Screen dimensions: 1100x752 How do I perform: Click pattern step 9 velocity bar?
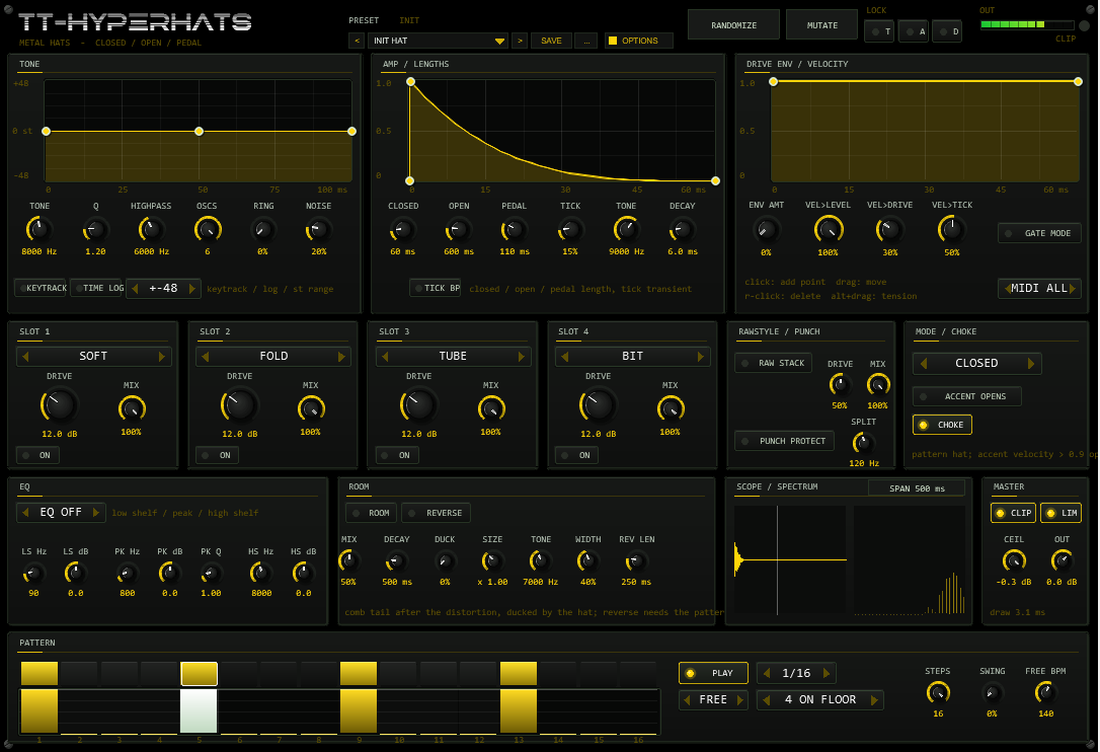click(358, 711)
